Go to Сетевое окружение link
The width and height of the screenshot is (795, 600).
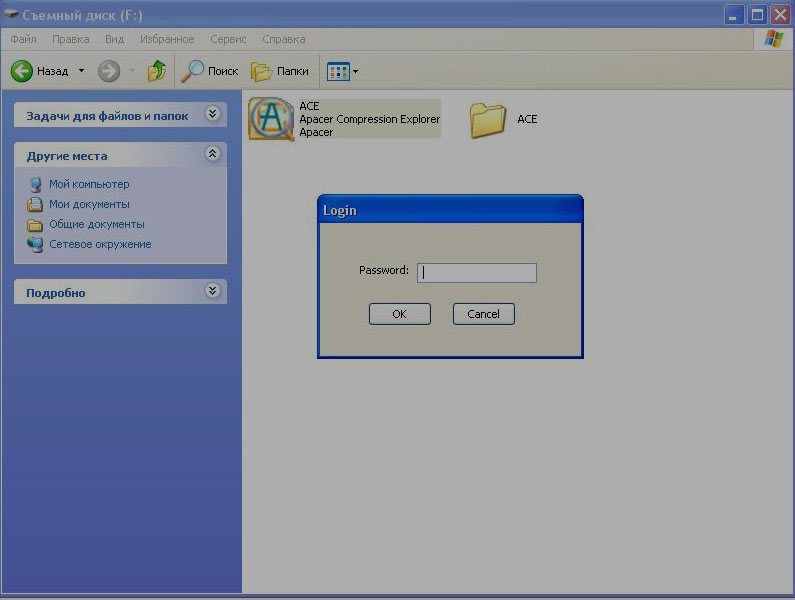100,244
